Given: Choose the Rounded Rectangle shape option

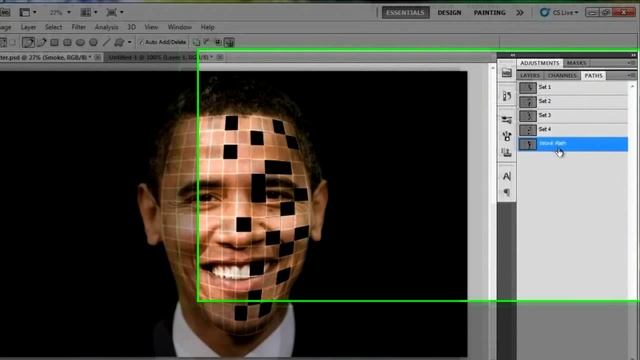Looking at the screenshot, I should 67,42.
